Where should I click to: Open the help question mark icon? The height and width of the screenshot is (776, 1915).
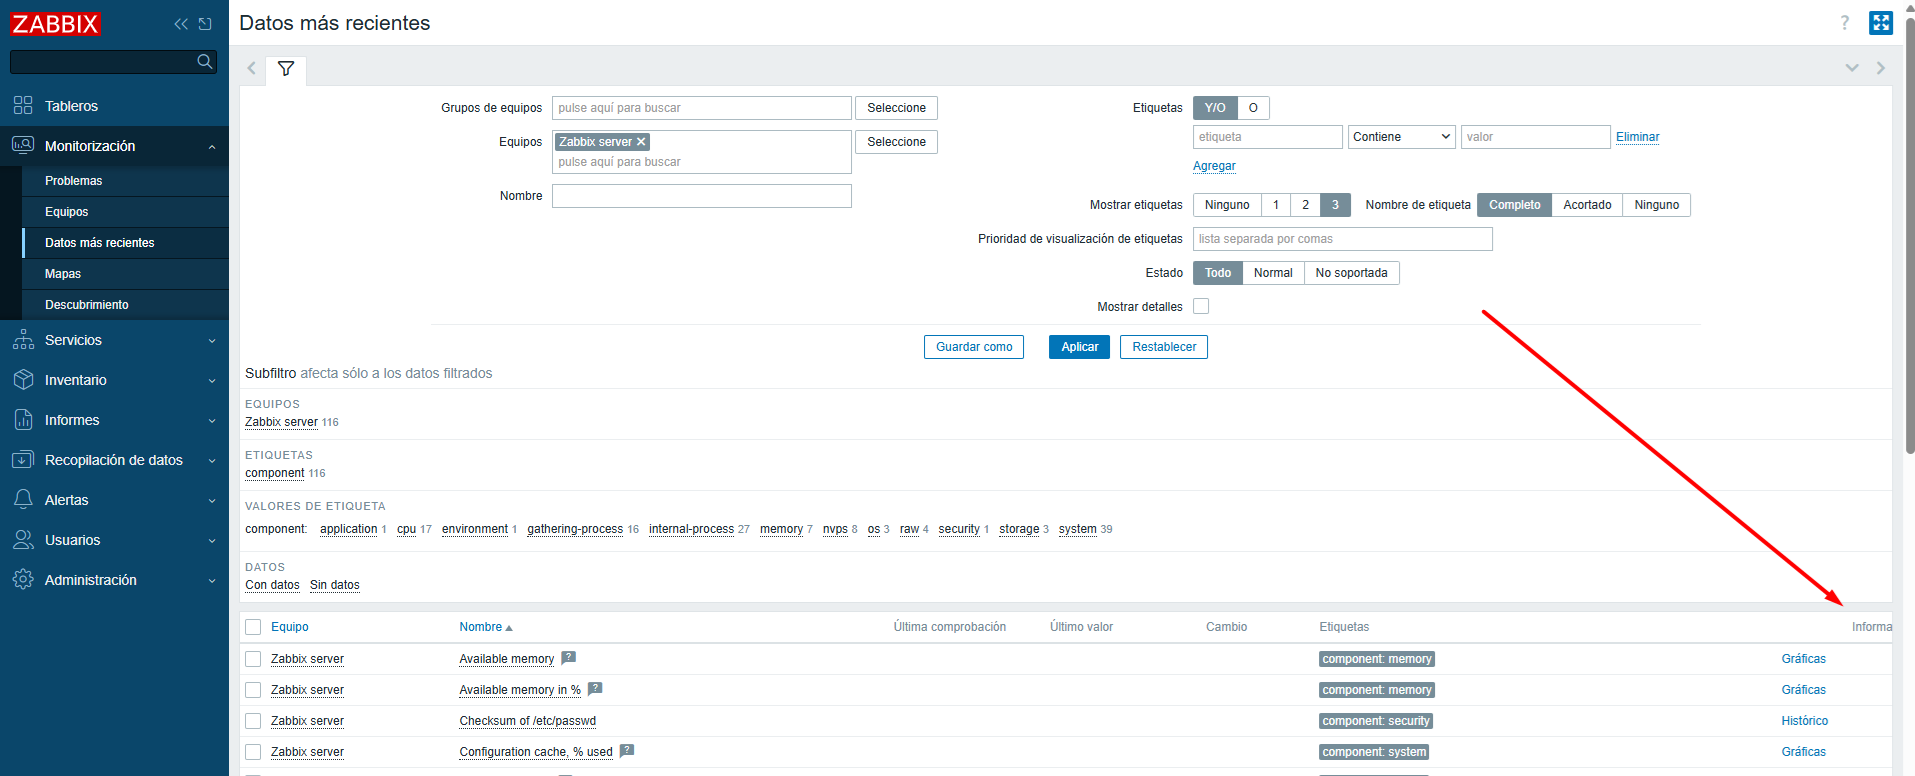[1845, 23]
